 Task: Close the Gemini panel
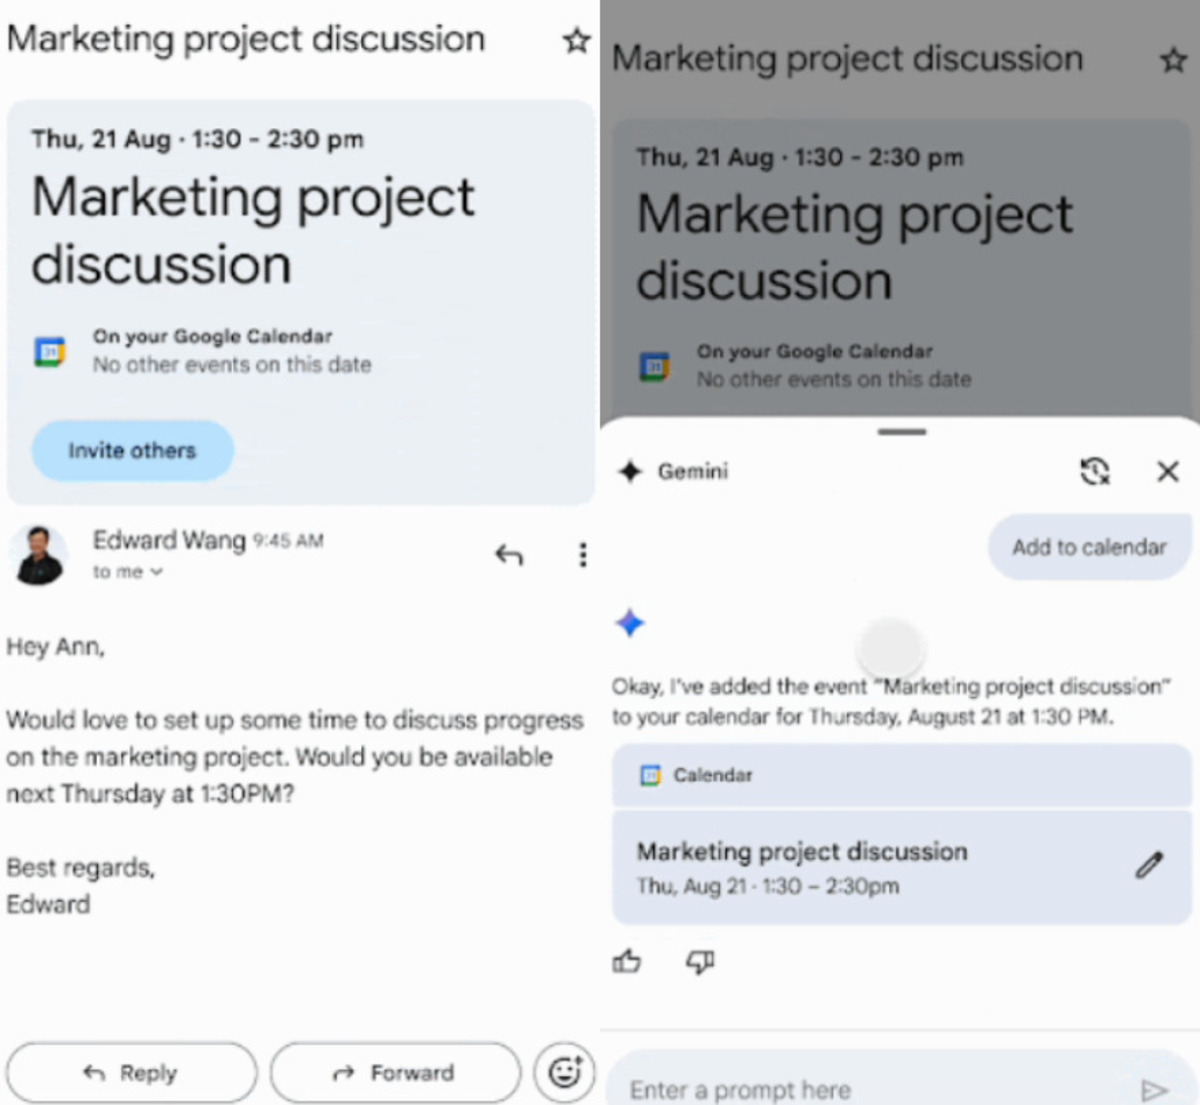tap(1167, 471)
